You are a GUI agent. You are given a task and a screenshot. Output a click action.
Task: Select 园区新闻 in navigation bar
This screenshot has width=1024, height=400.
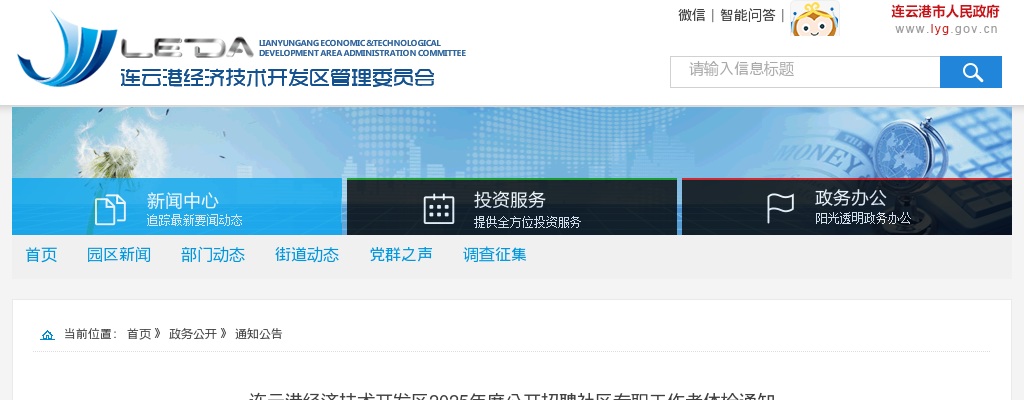(118, 255)
